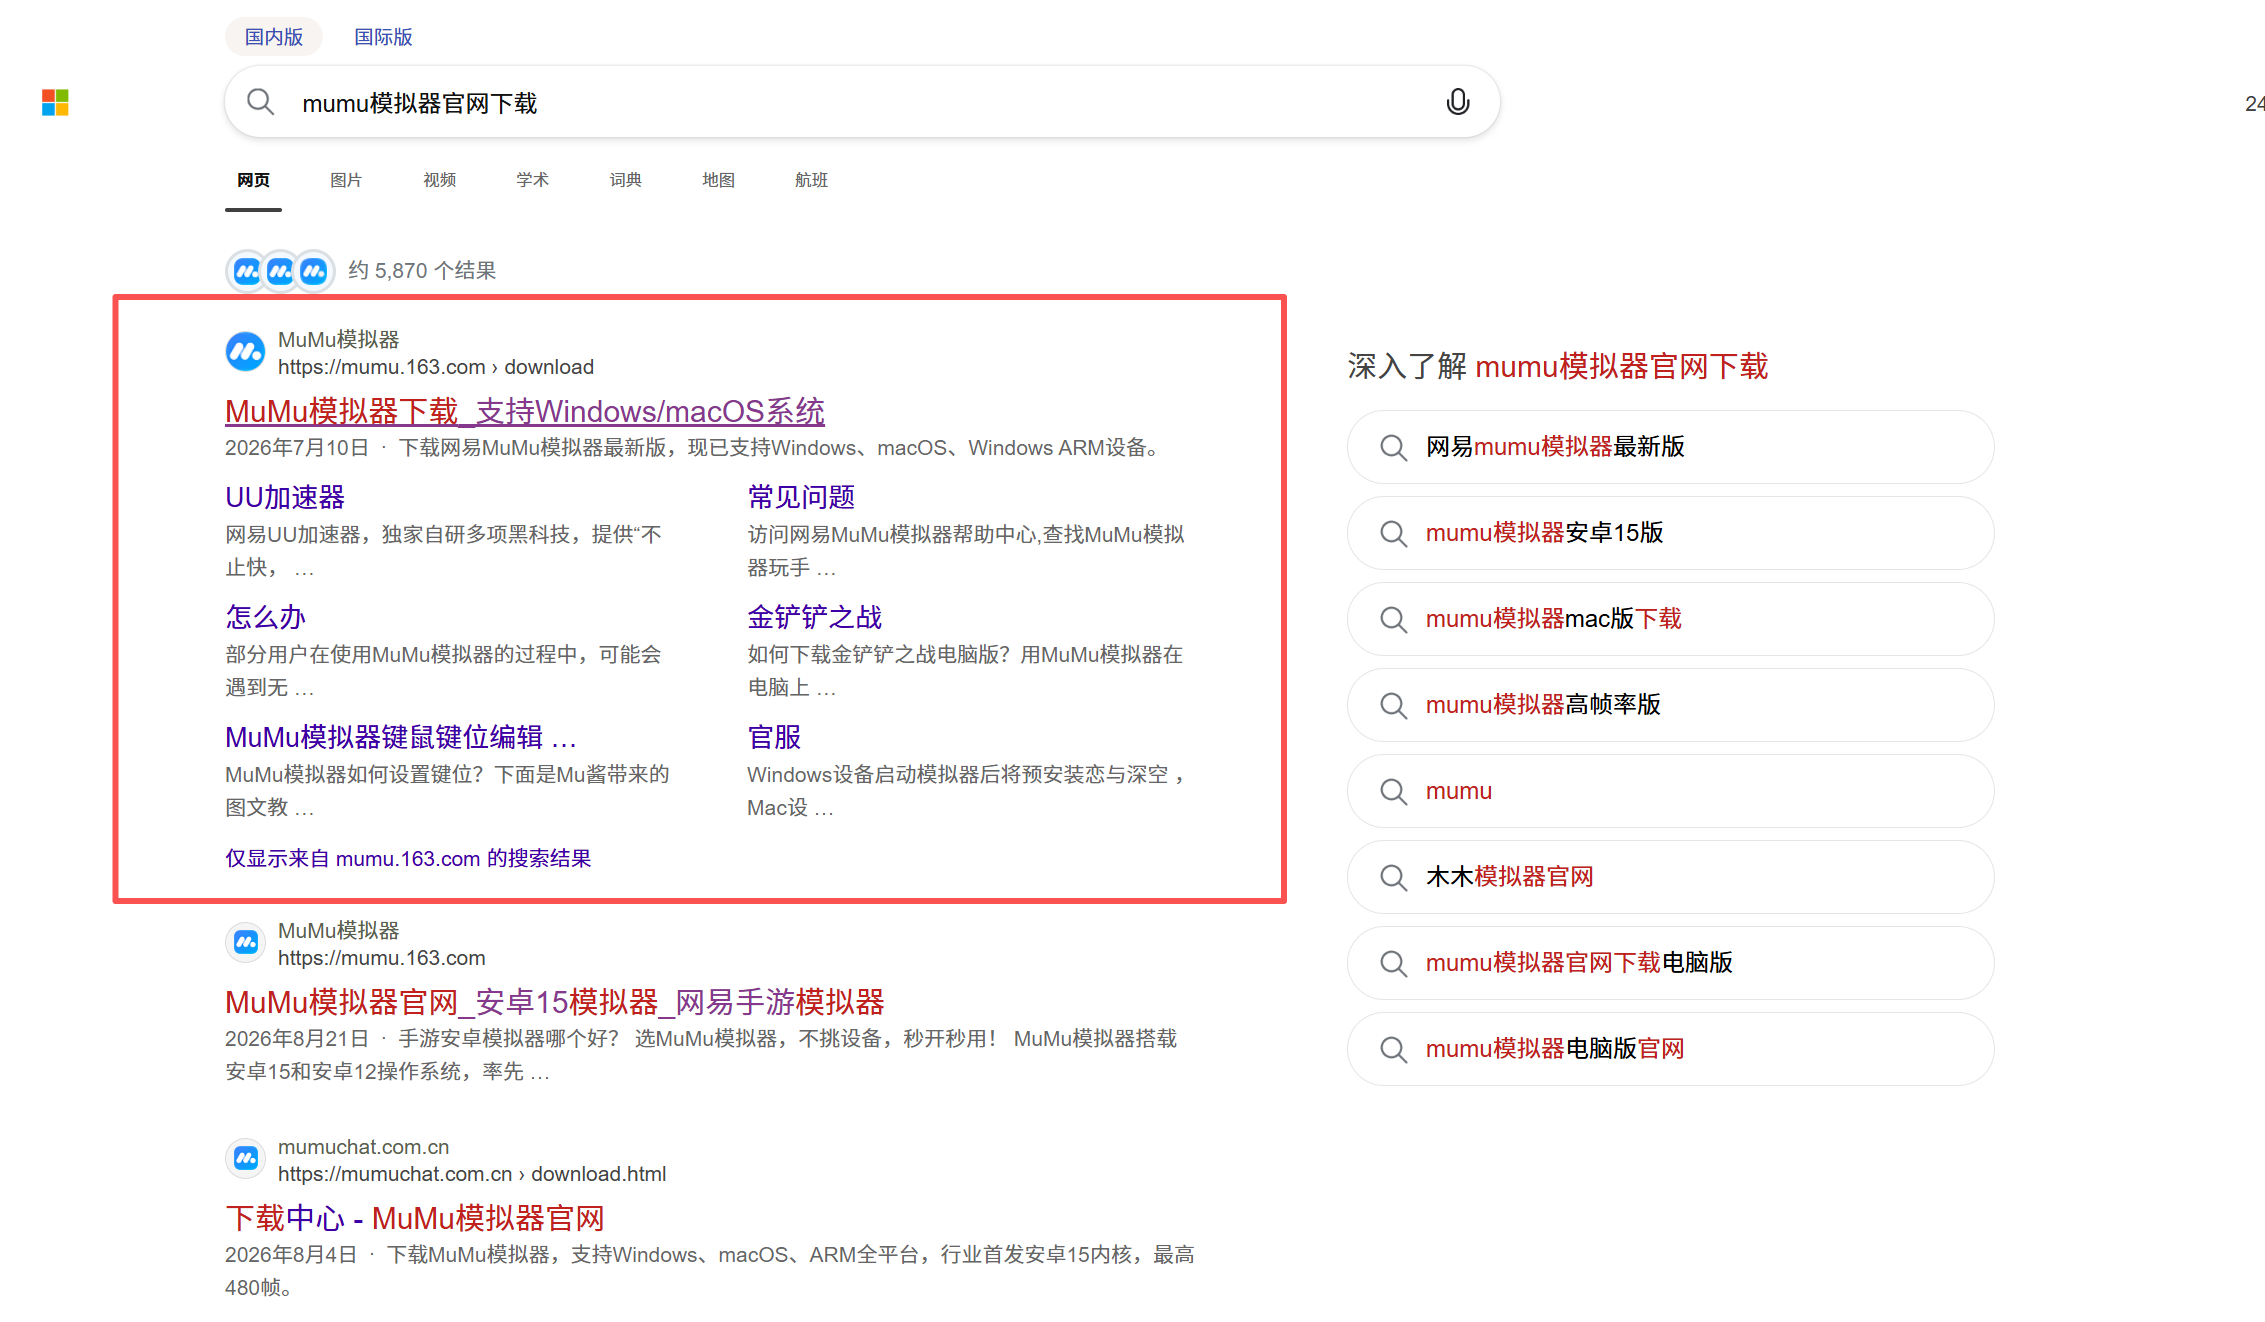Image resolution: width=2265 pixels, height=1322 pixels.
Task: Search suggestion mumu模拟器电脑版官网
Action: (1670, 1049)
